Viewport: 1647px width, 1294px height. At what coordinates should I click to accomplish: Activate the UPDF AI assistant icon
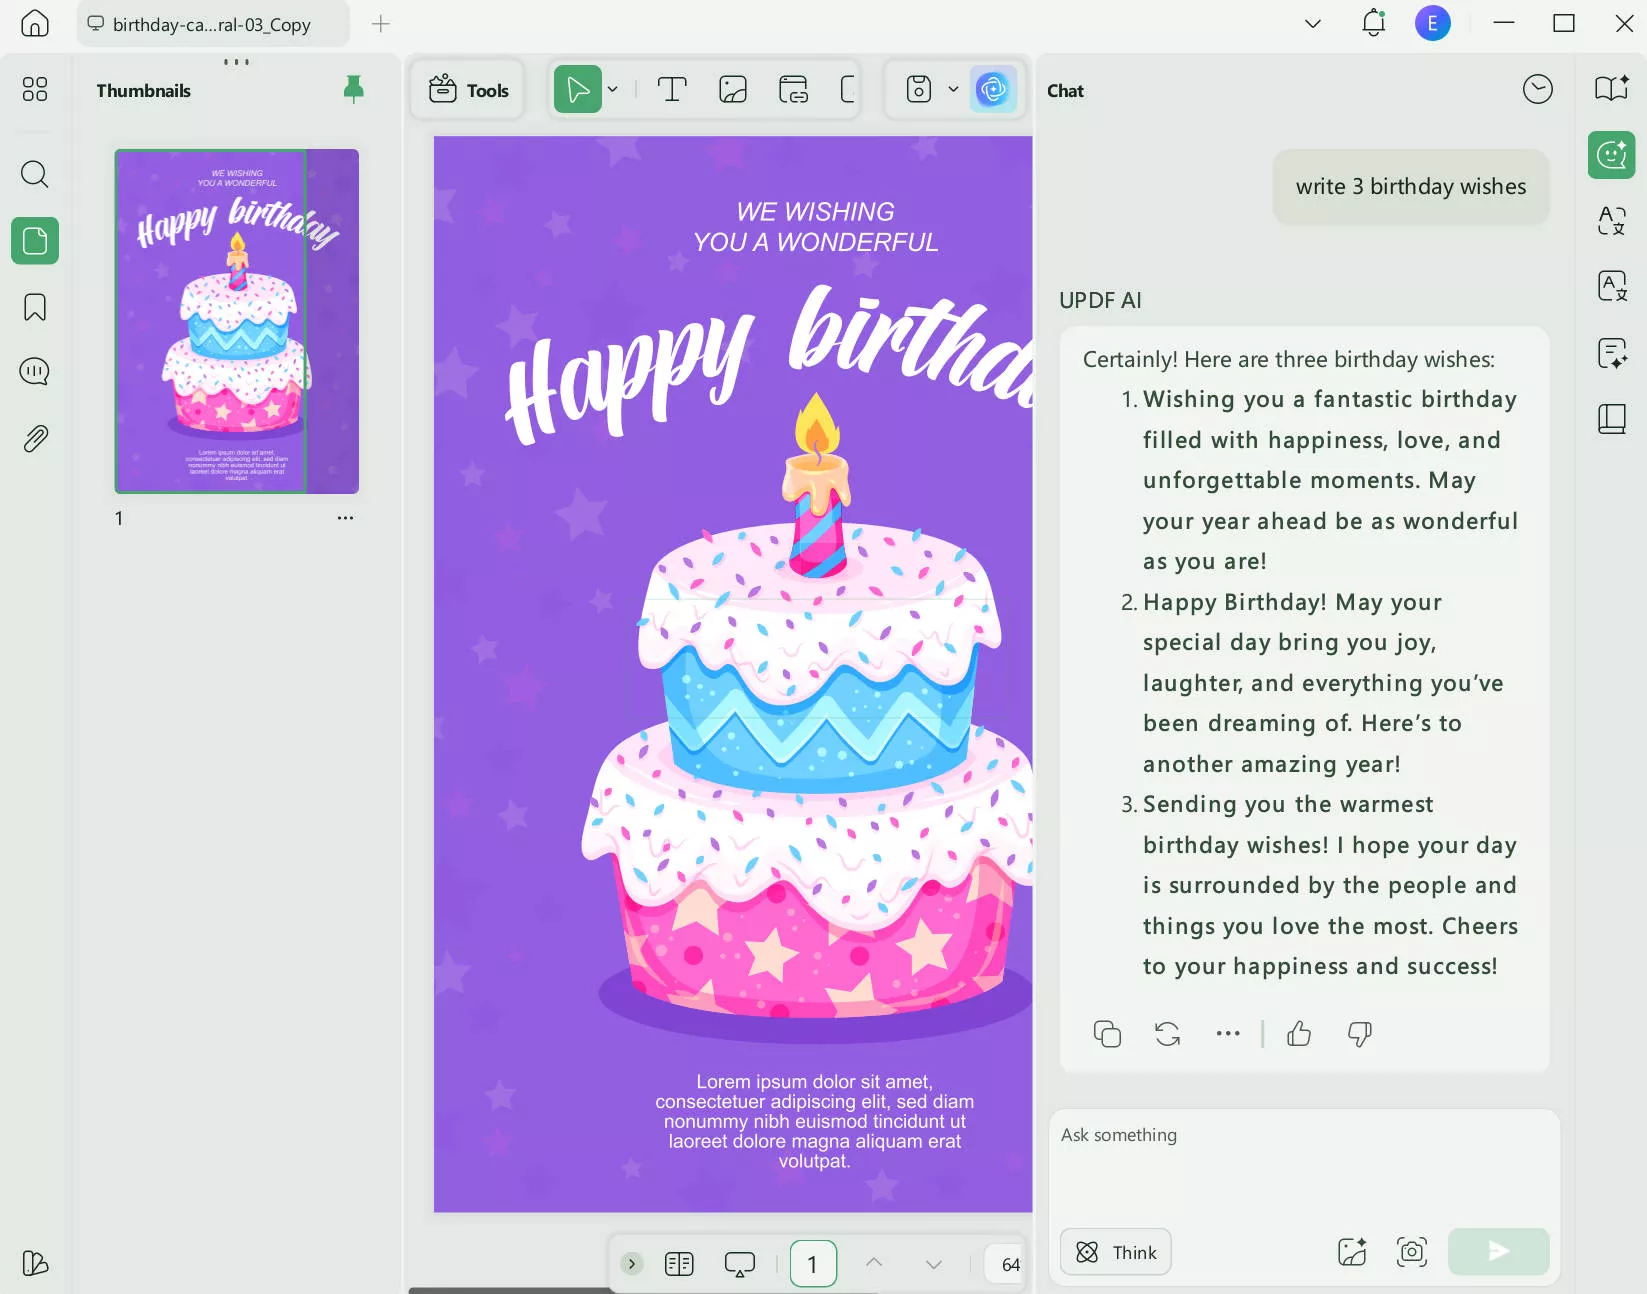tap(994, 89)
